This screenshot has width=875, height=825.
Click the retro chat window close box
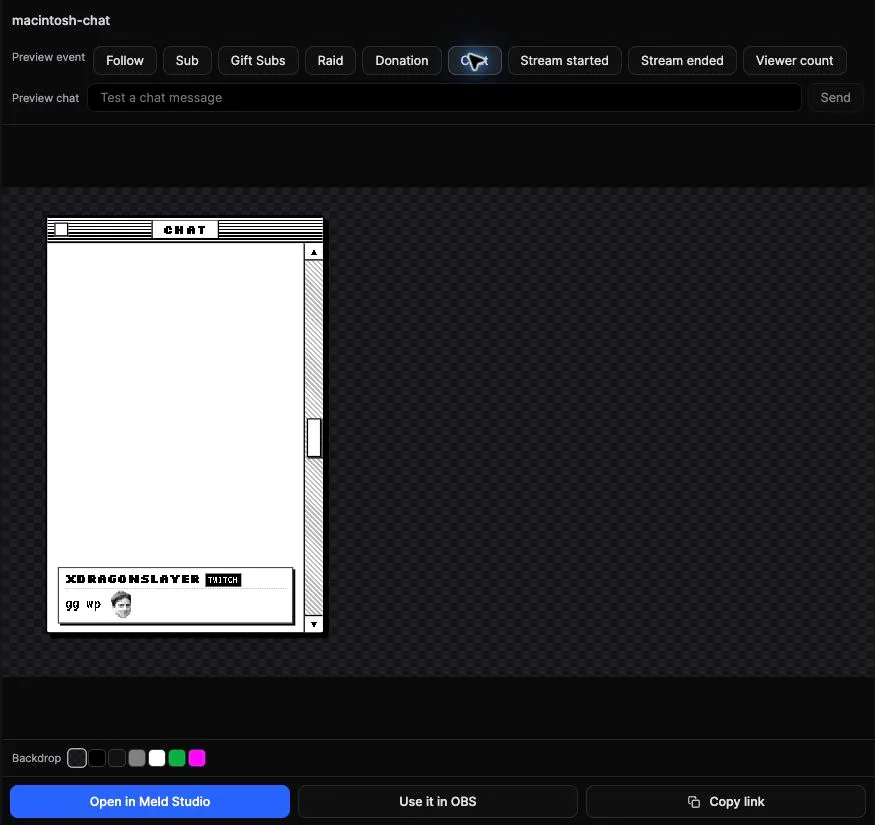pyautogui.click(x=61, y=229)
